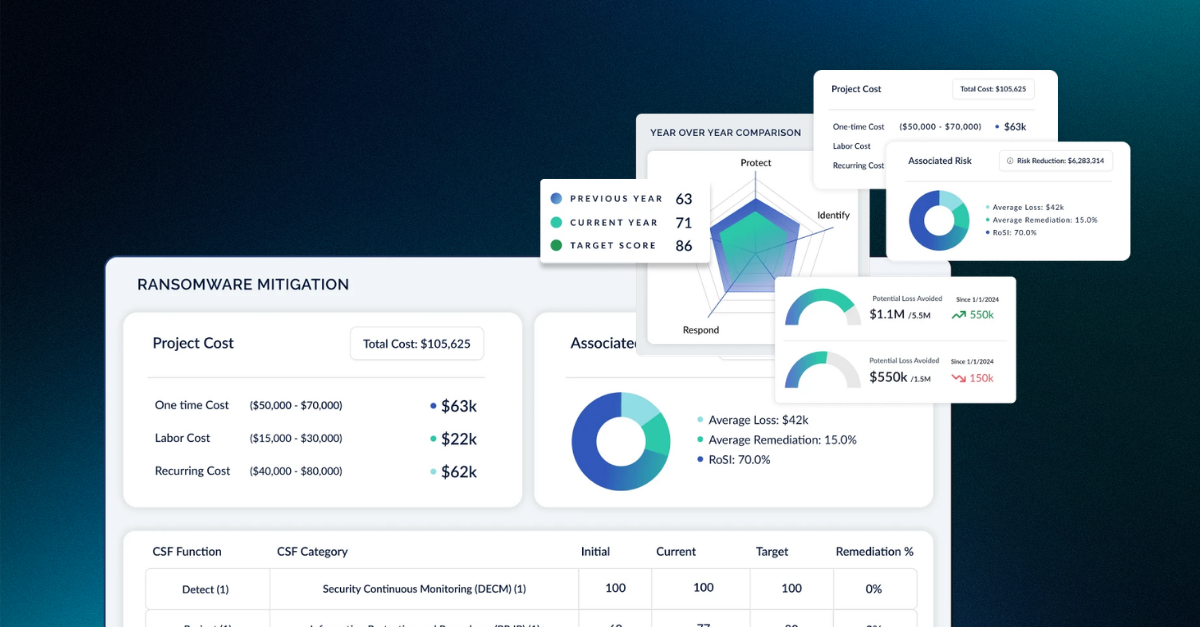1200x627 pixels.
Task: Click the donut chart in floating Associated Risk card
Action: pos(939,220)
